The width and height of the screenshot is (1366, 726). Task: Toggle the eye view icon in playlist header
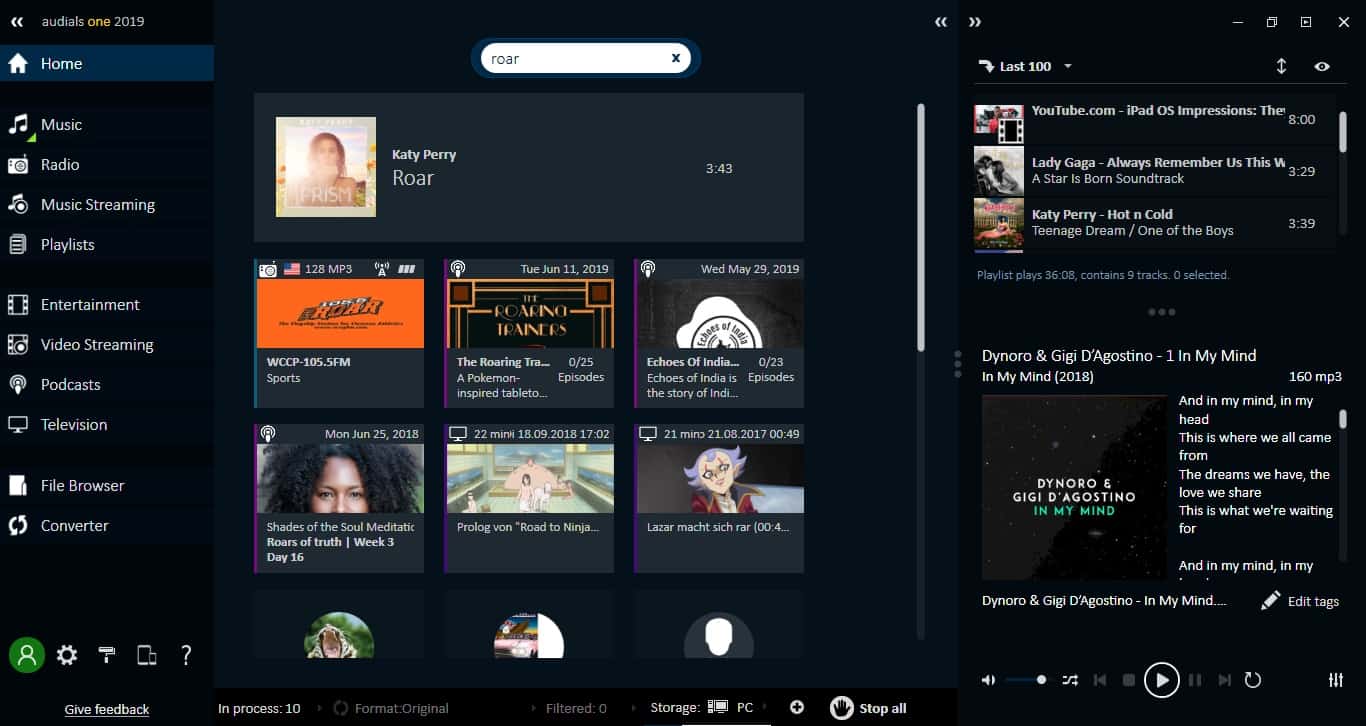click(1322, 66)
